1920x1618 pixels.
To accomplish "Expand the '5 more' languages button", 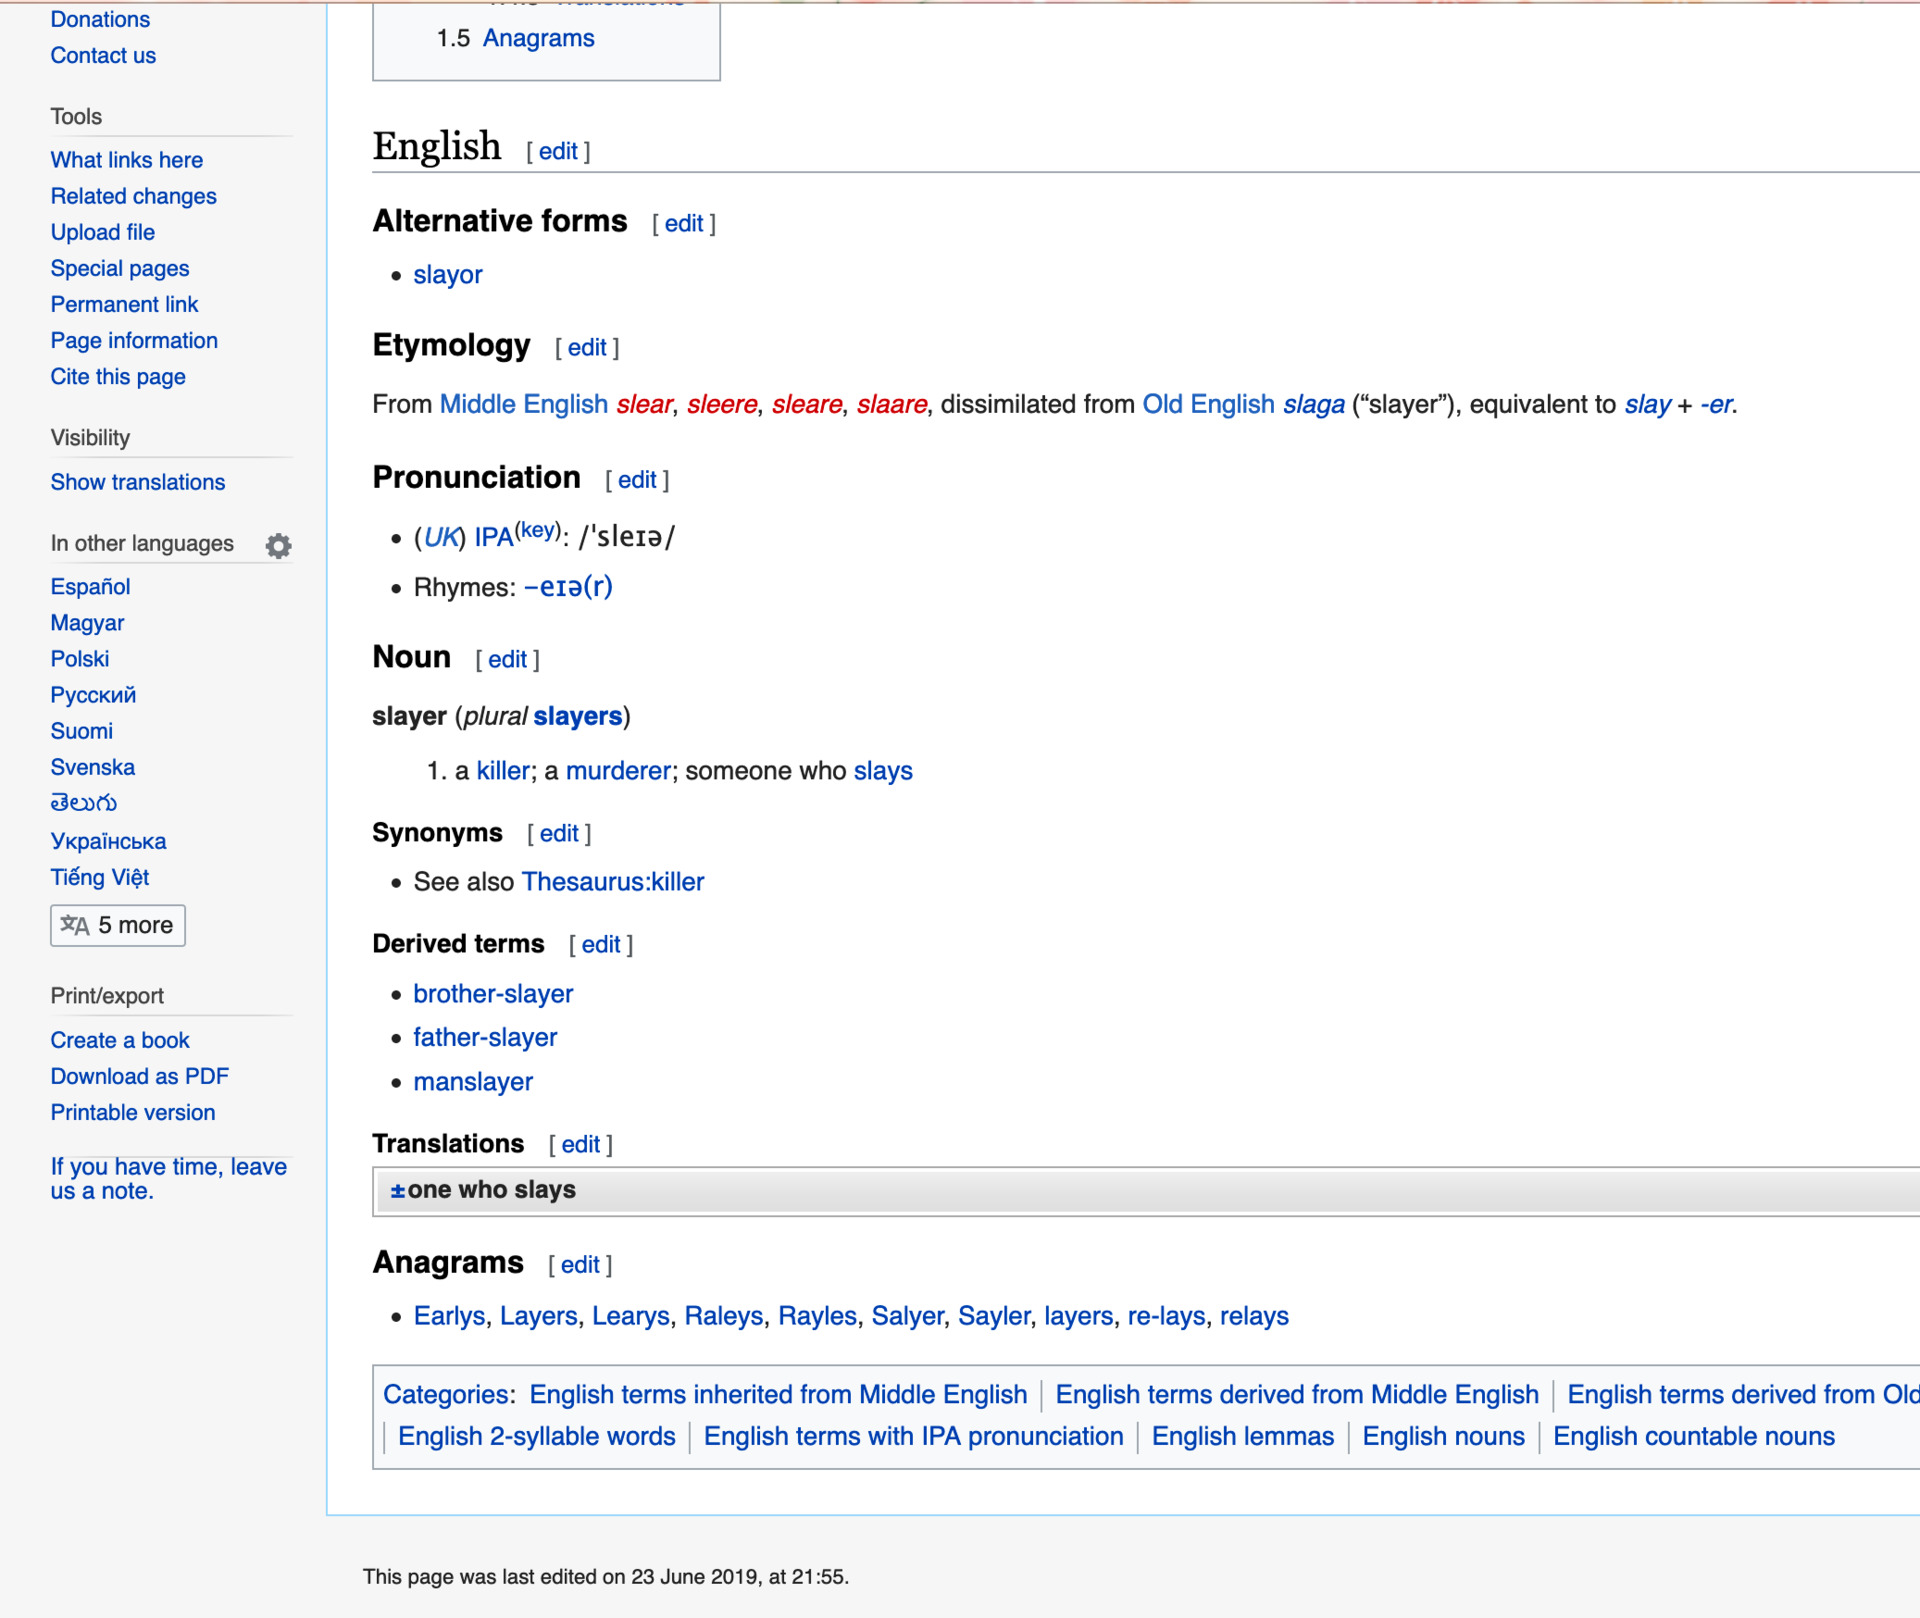I will tap(118, 925).
